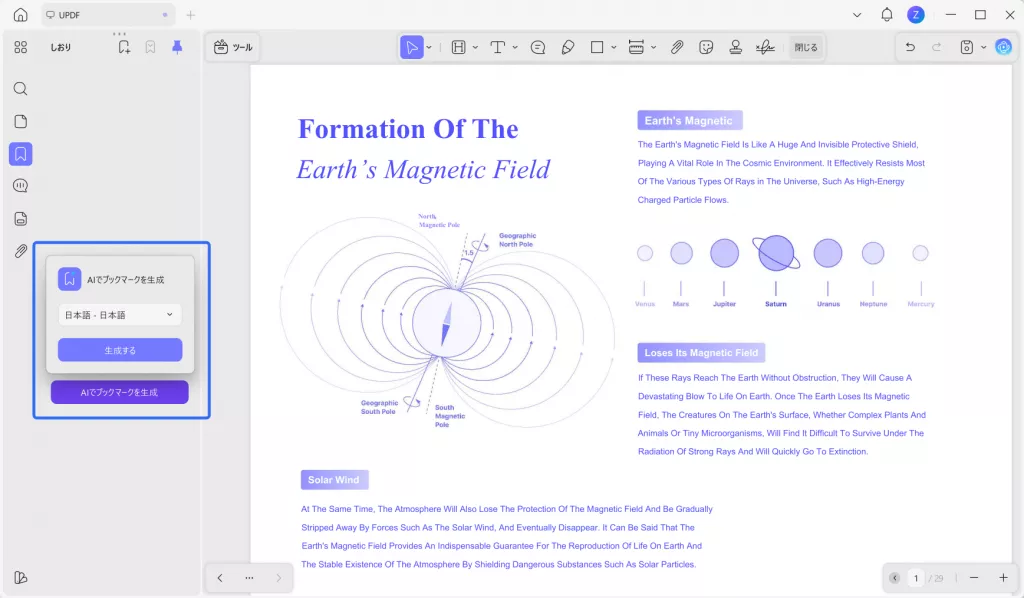
Task: Go to the home screen icon
Action: 20,14
